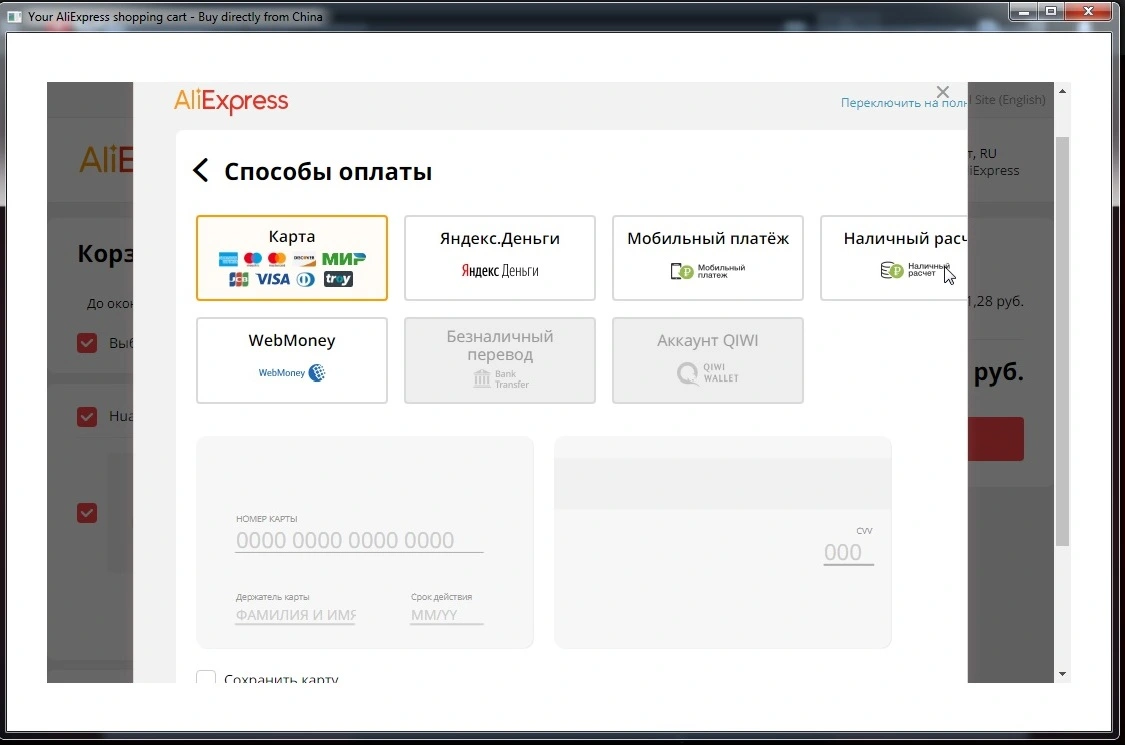Toggle the lowest red item checkbox in cart
Viewport: 1125px width, 745px height.
point(87,513)
